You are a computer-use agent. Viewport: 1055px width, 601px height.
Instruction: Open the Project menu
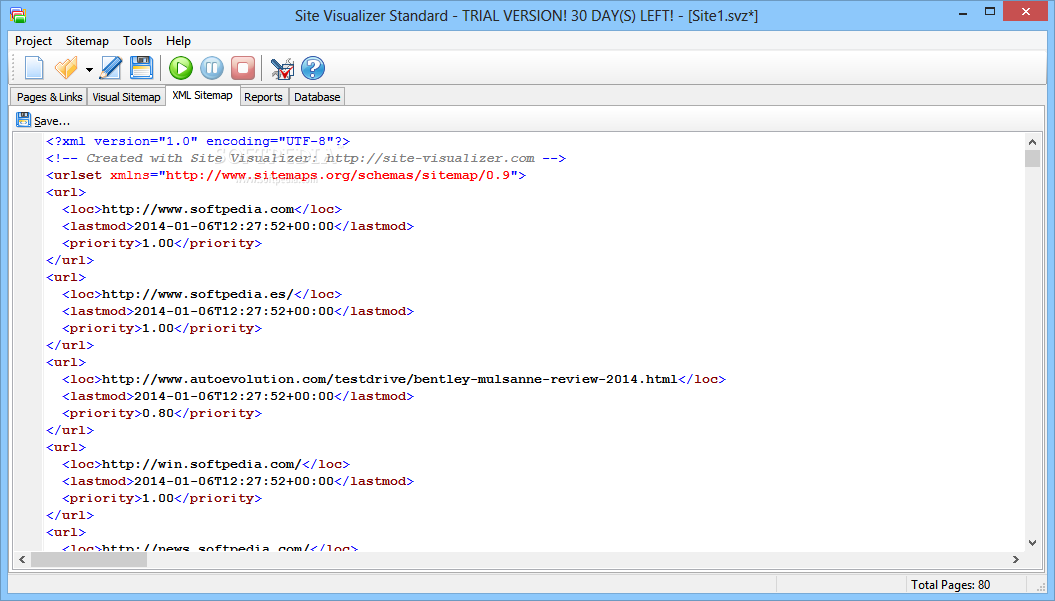[x=33, y=41]
